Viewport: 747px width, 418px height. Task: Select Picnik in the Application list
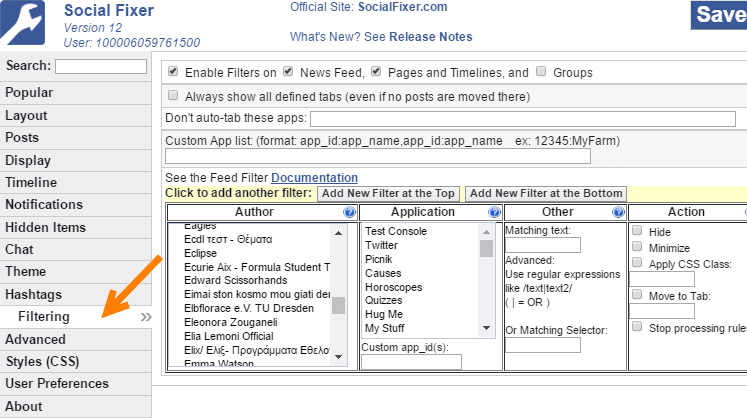click(379, 259)
